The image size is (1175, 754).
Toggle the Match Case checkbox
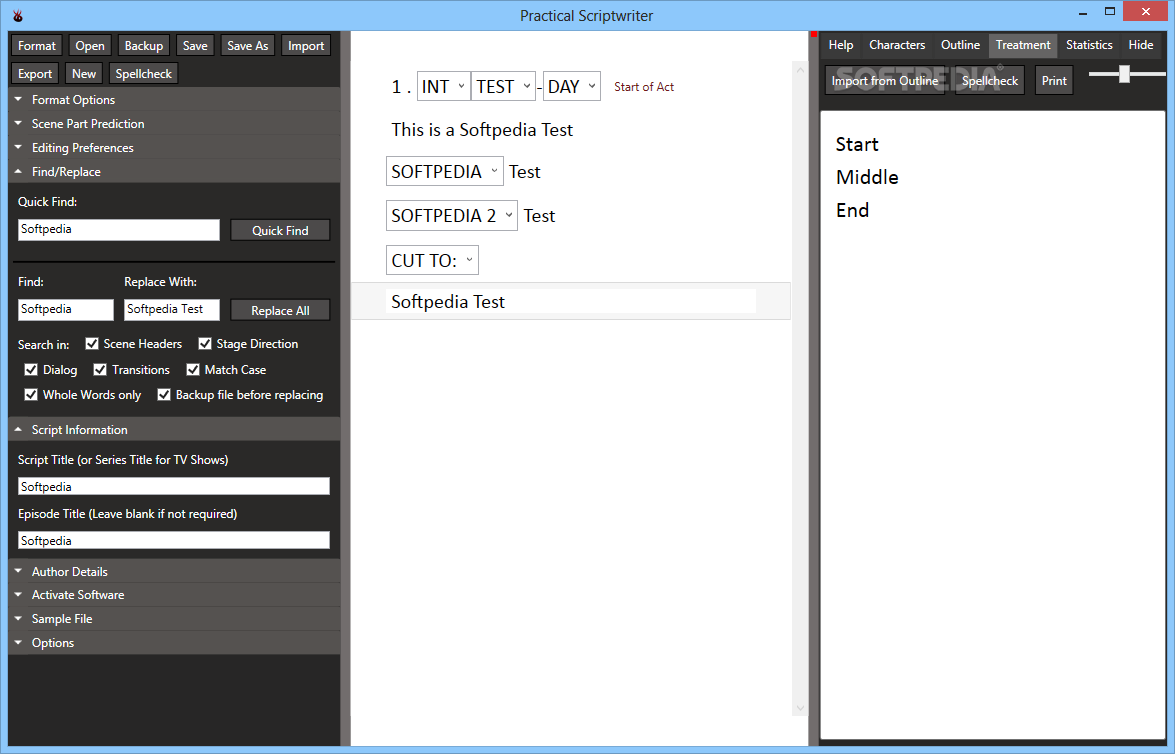(x=193, y=370)
